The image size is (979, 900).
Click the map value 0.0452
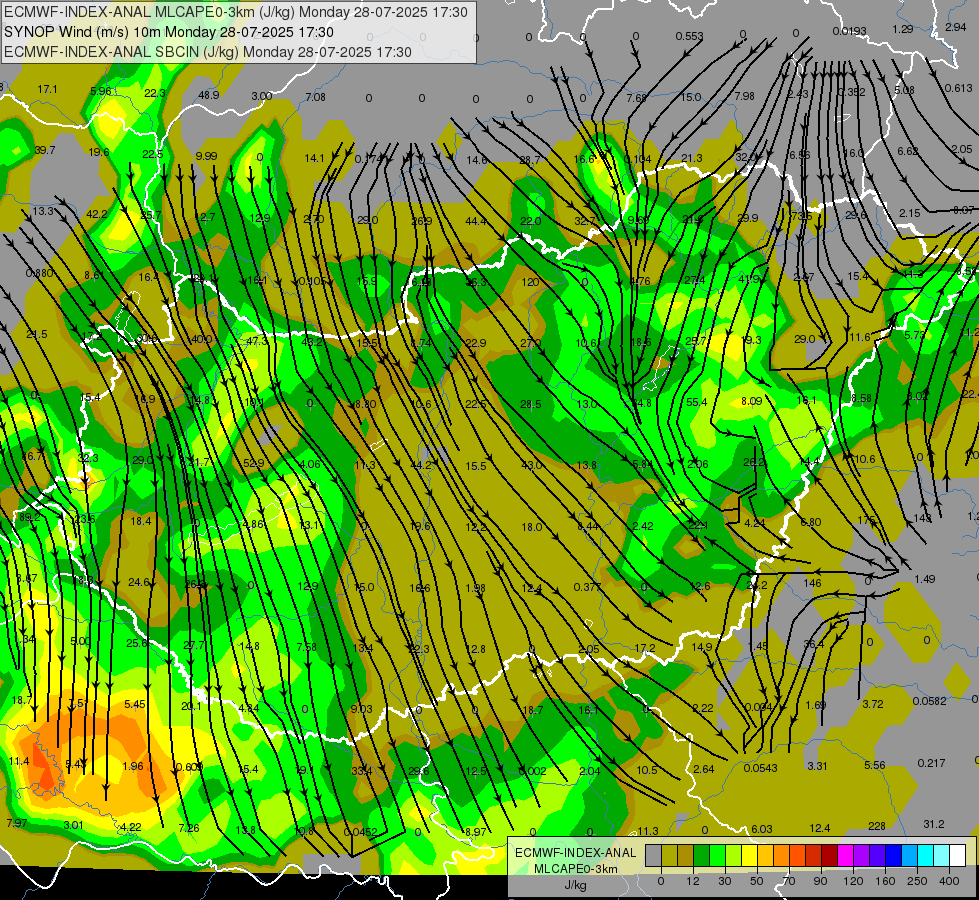tap(360, 832)
